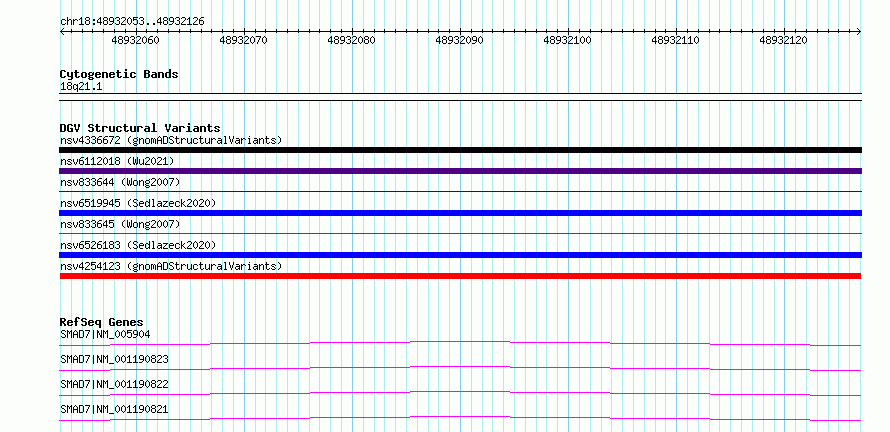890x432 pixels.
Task: Select the blue nsv6526183 variant bar
Action: [460, 255]
